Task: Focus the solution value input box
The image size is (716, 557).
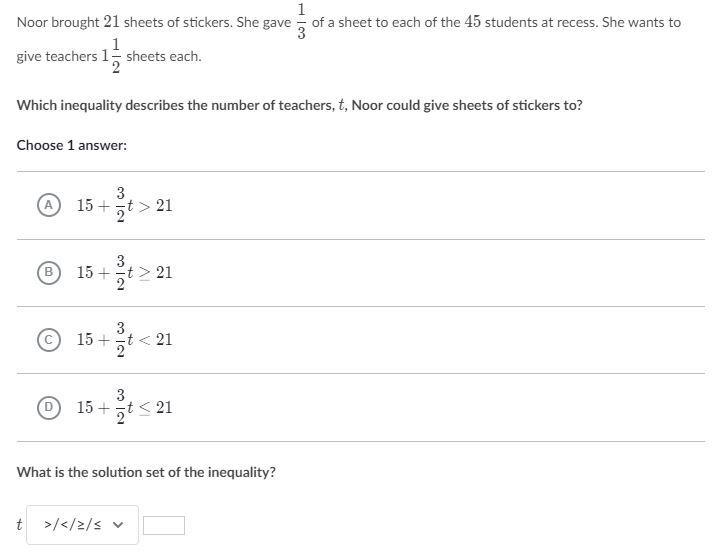Action: point(164,525)
